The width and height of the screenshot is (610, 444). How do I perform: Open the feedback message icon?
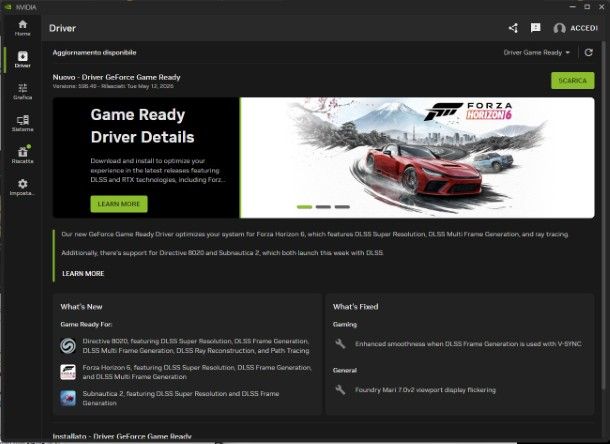[x=536, y=28]
